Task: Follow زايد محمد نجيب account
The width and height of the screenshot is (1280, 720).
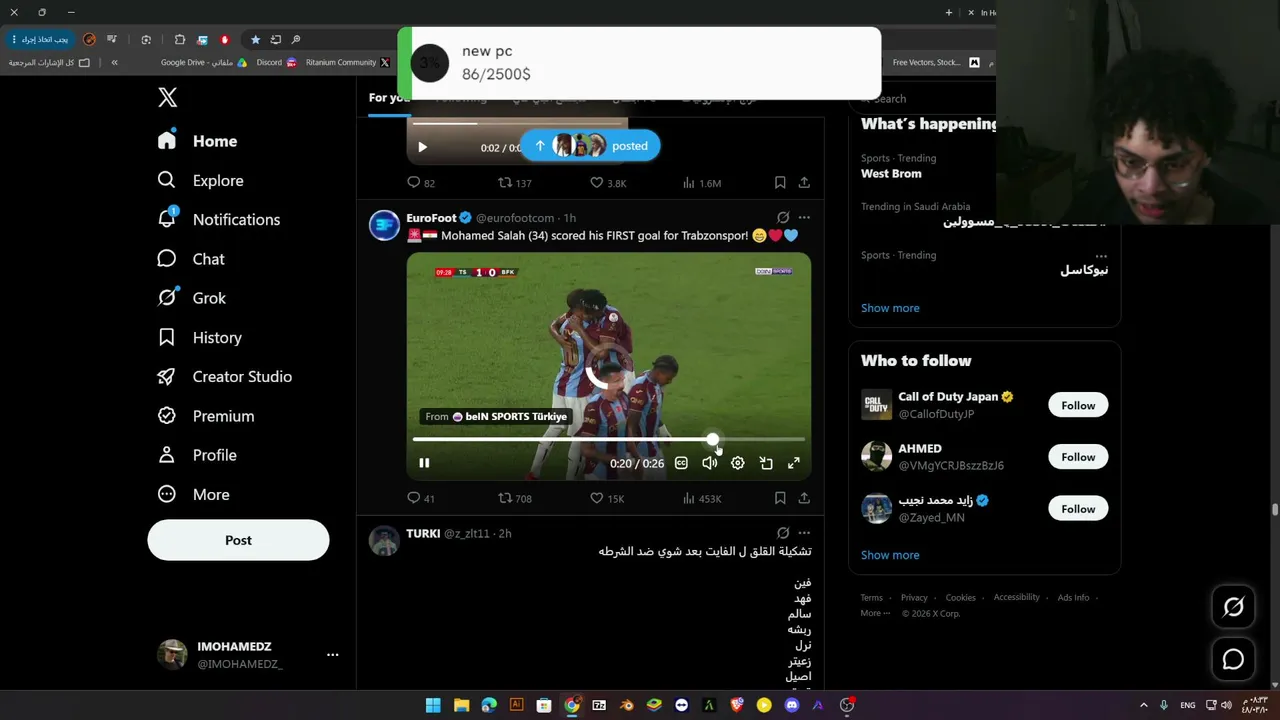Action: 1078,509
